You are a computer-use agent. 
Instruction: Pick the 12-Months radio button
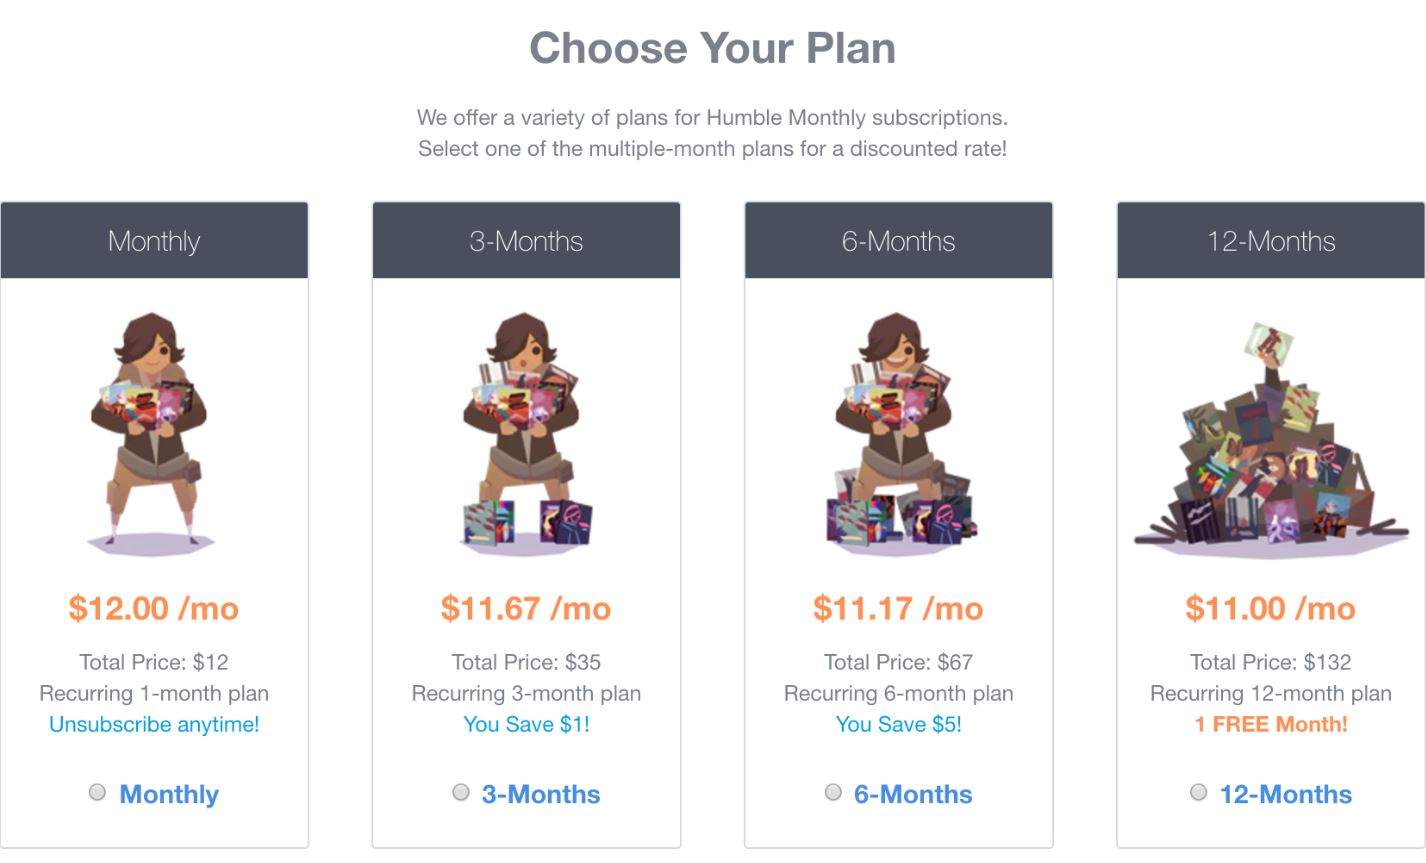[x=1199, y=792]
